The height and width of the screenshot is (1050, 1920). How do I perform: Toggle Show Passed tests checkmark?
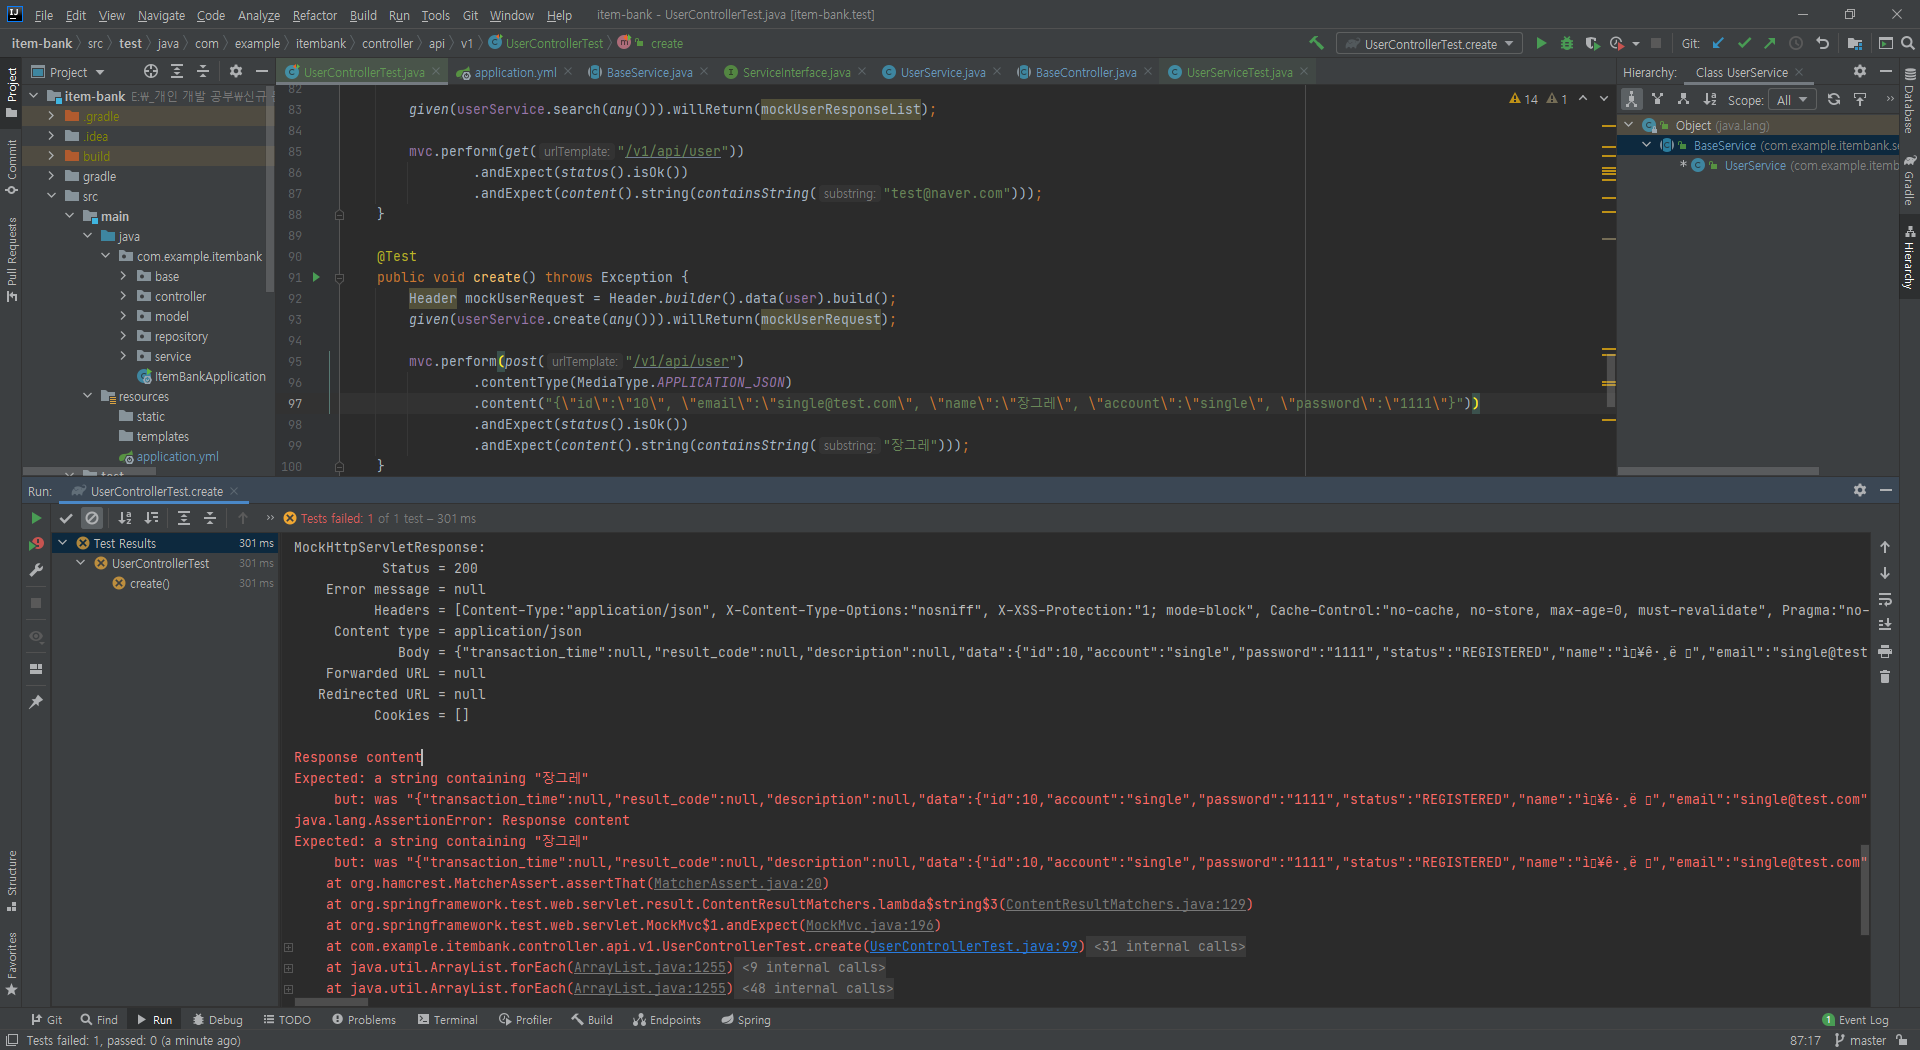[x=66, y=518]
